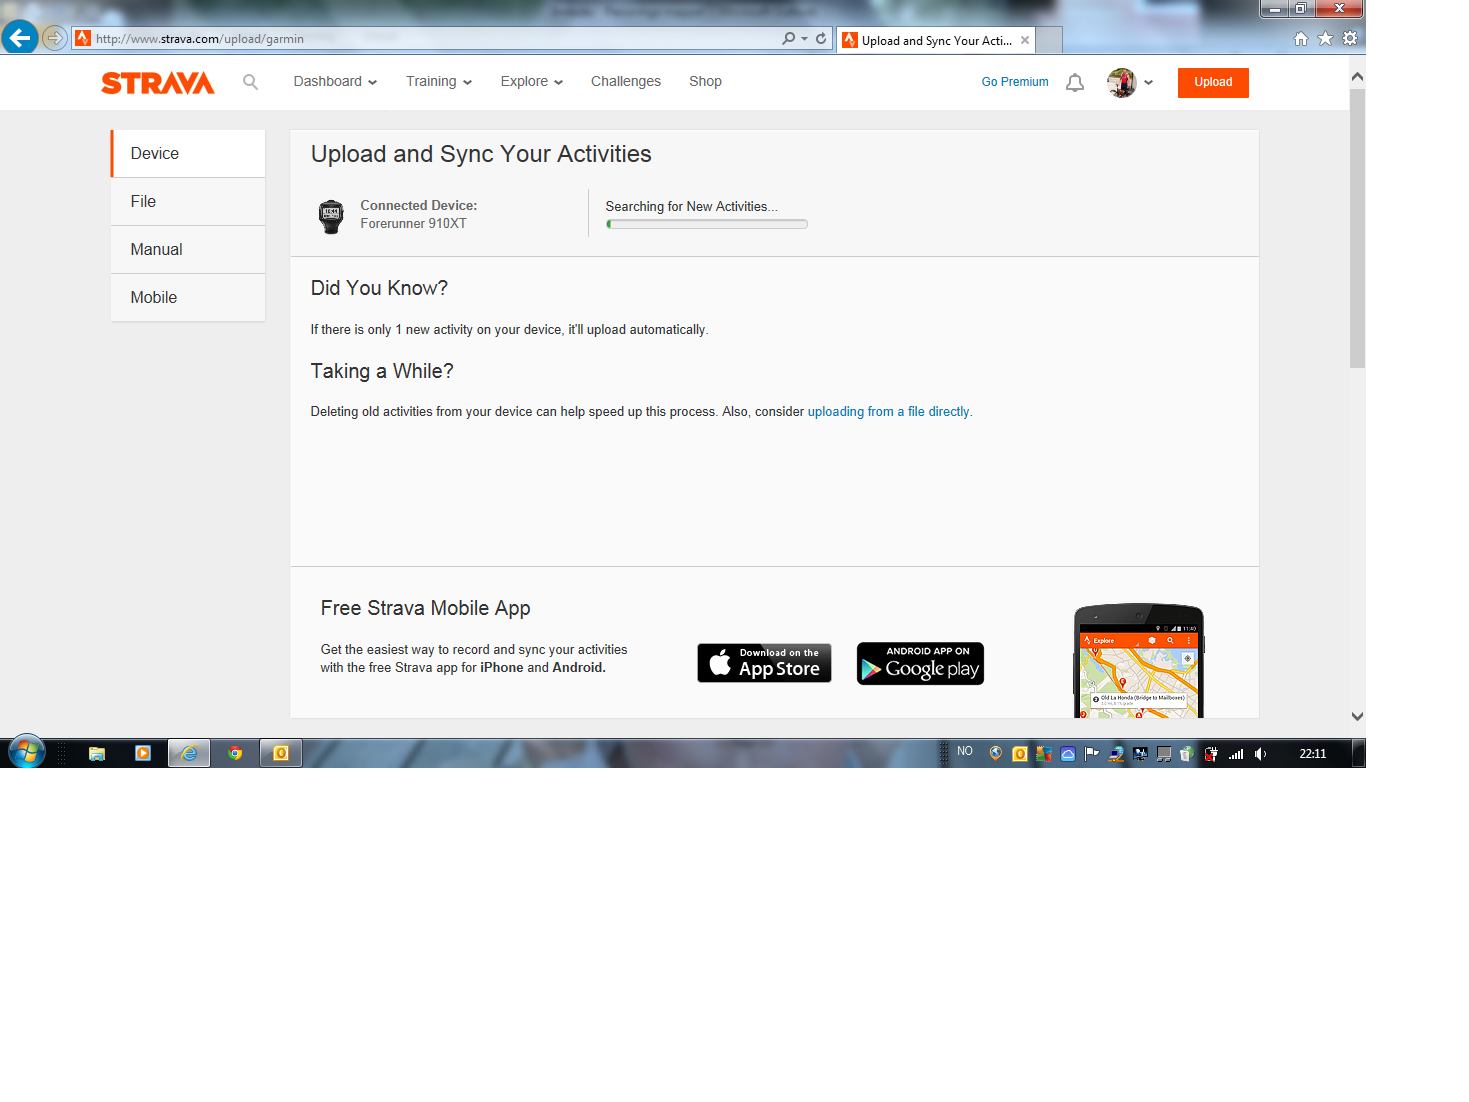Open Strava search magnifier icon

click(x=250, y=82)
